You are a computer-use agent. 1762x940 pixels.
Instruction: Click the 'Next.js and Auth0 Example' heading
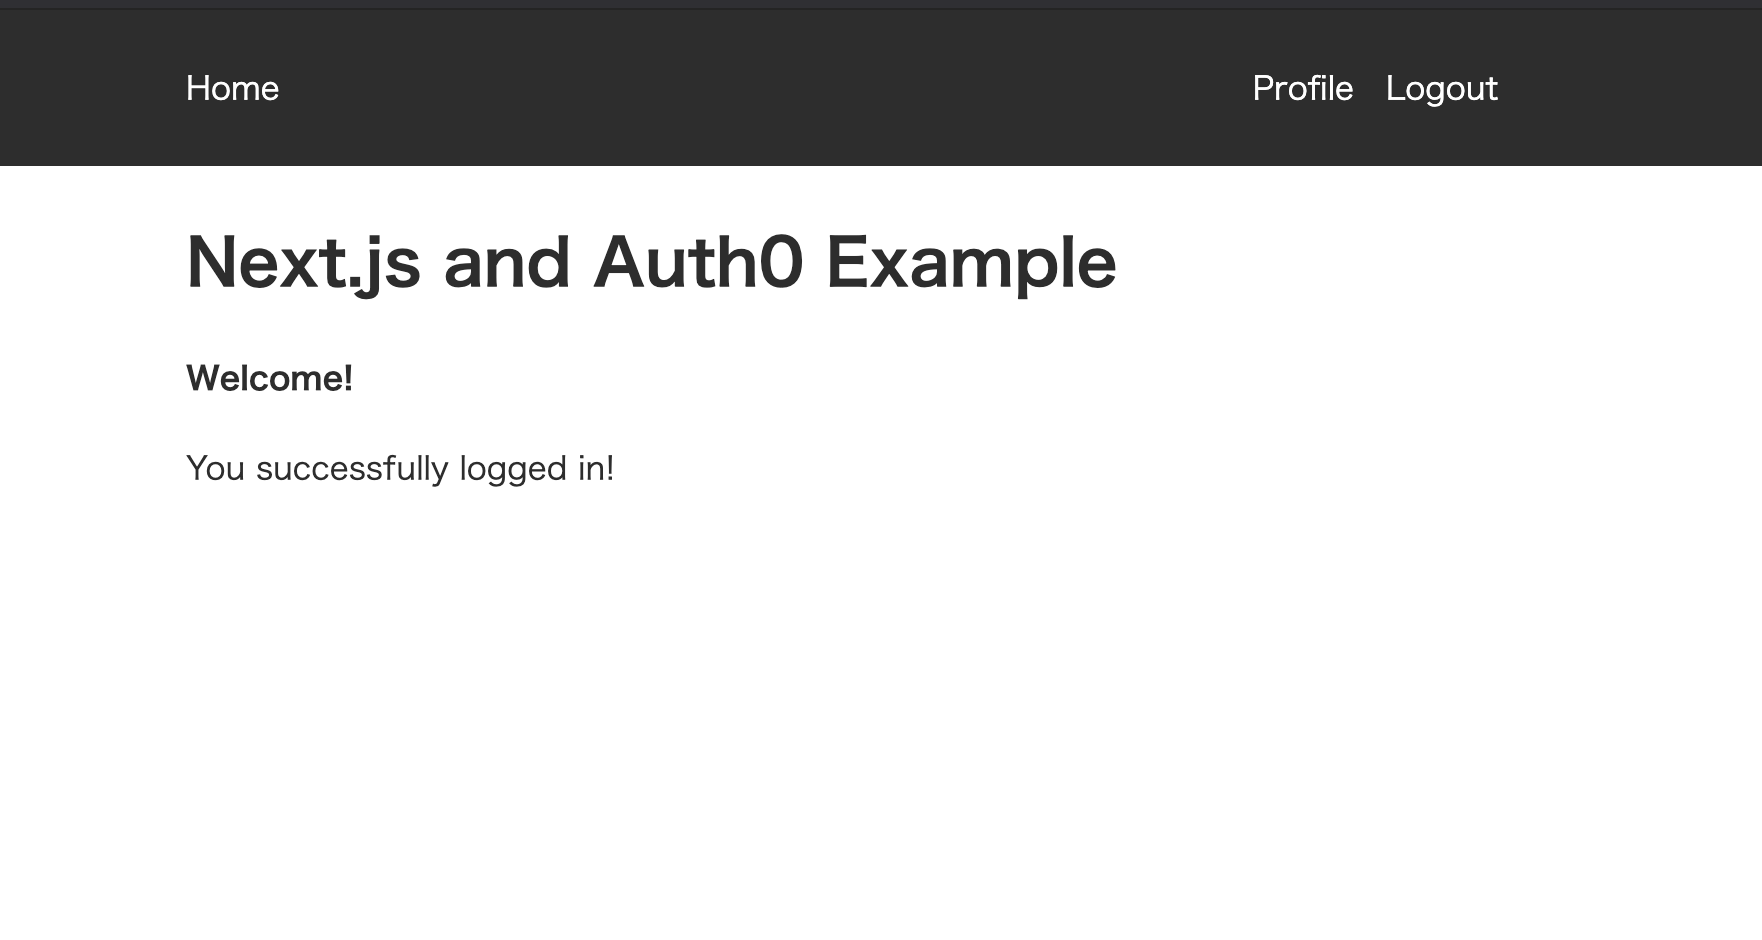[650, 263]
